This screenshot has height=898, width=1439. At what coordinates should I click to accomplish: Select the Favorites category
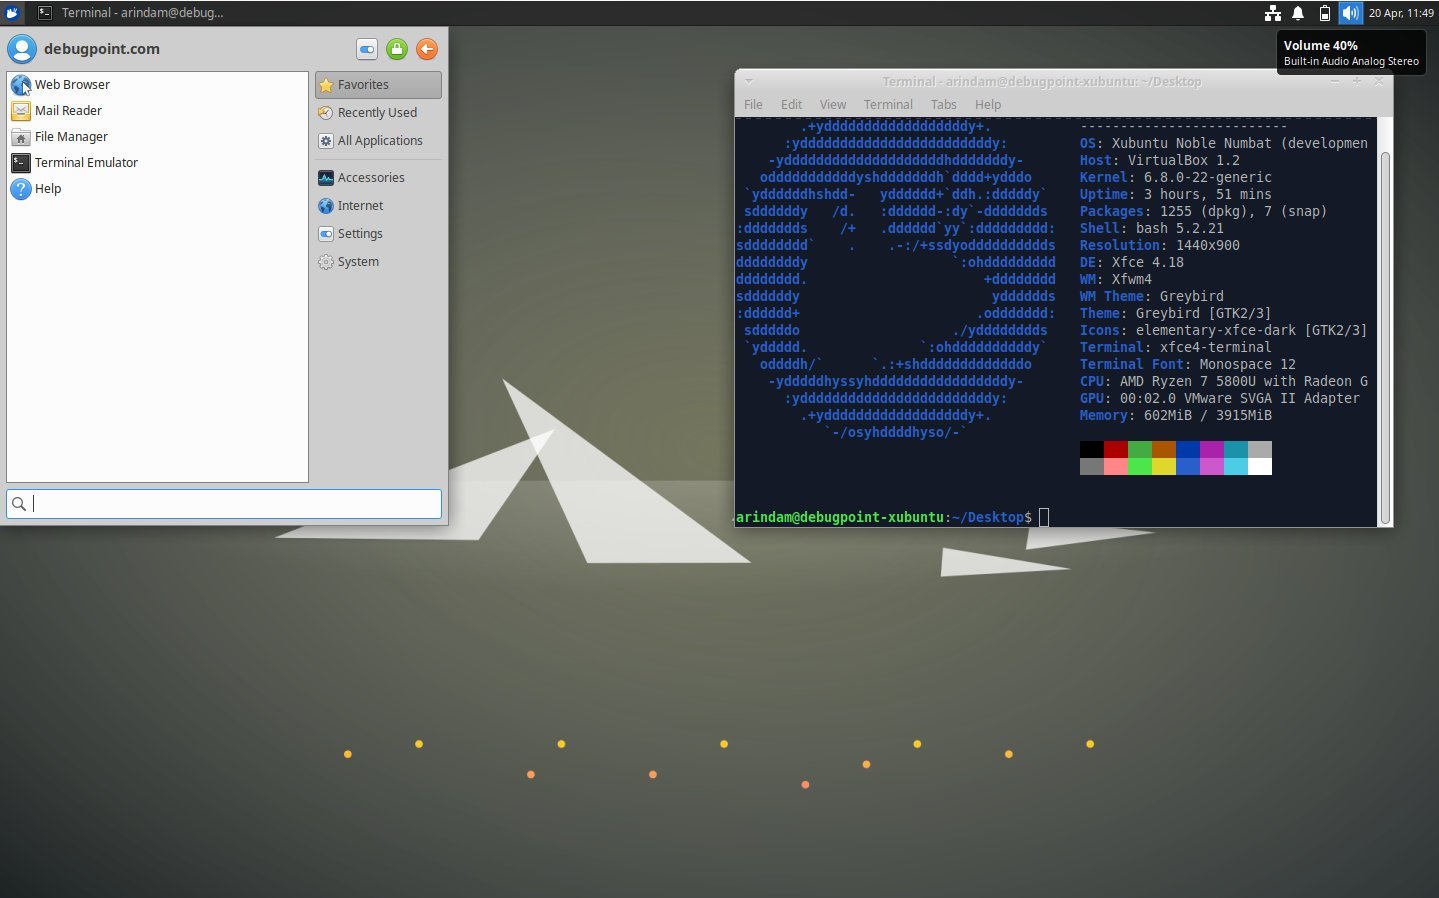tap(378, 85)
